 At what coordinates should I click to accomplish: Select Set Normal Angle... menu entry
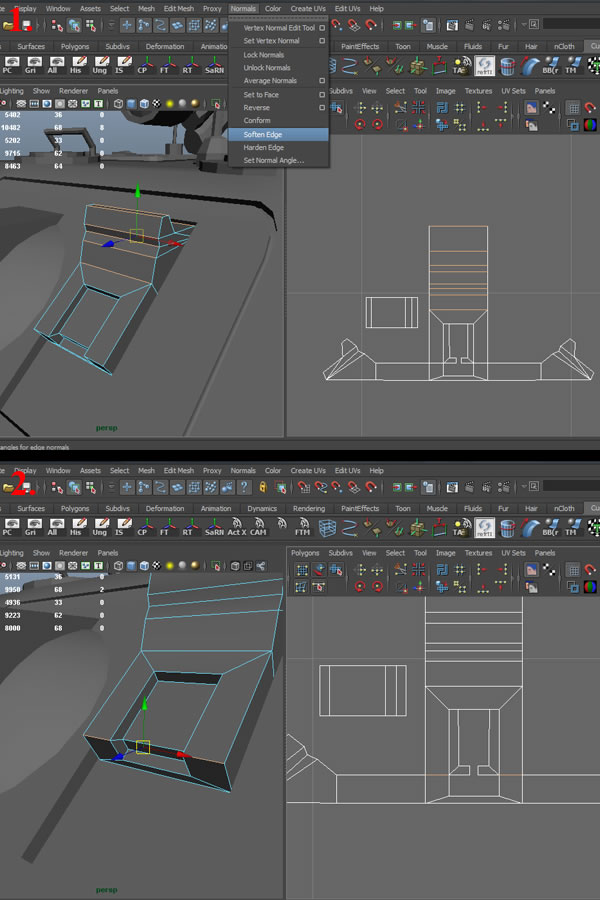pyautogui.click(x=278, y=161)
